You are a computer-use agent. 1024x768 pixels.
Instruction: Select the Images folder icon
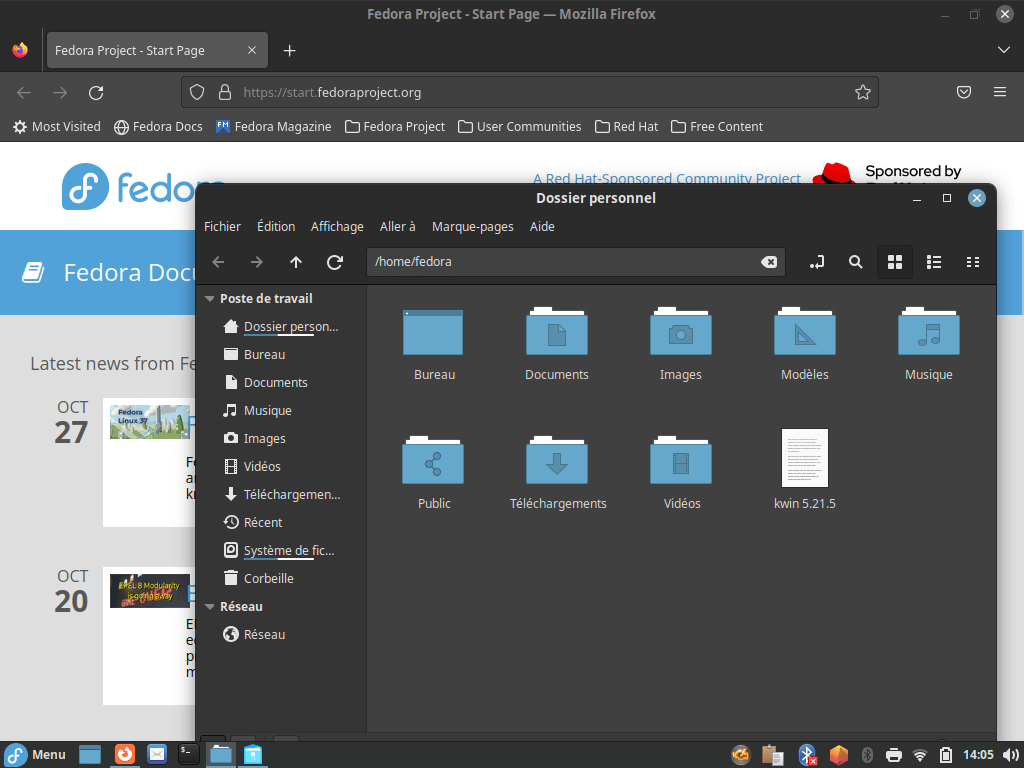pos(680,332)
